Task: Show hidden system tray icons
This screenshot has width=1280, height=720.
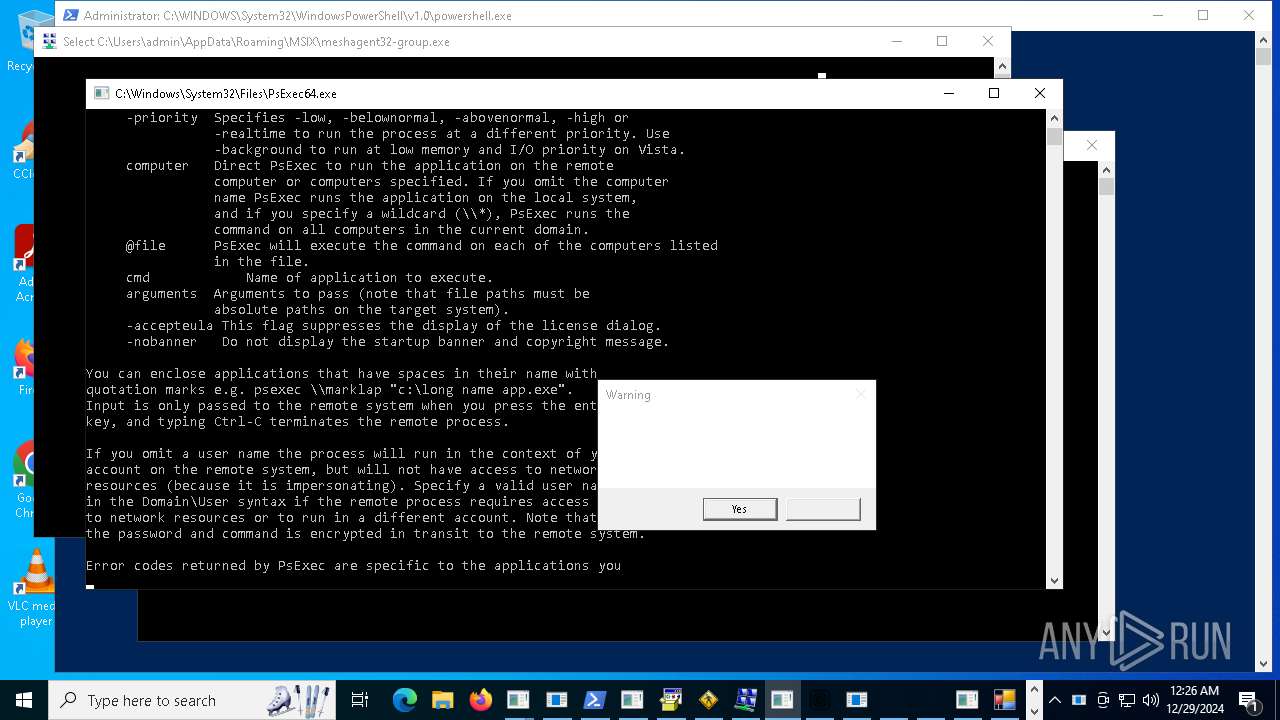Action: coord(1054,700)
